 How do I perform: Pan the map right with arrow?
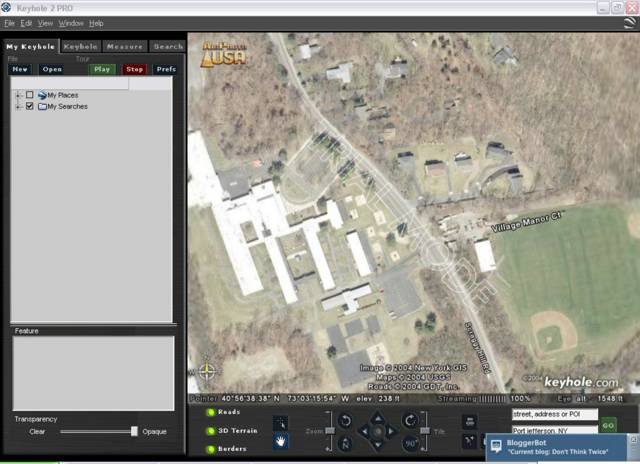[391, 431]
